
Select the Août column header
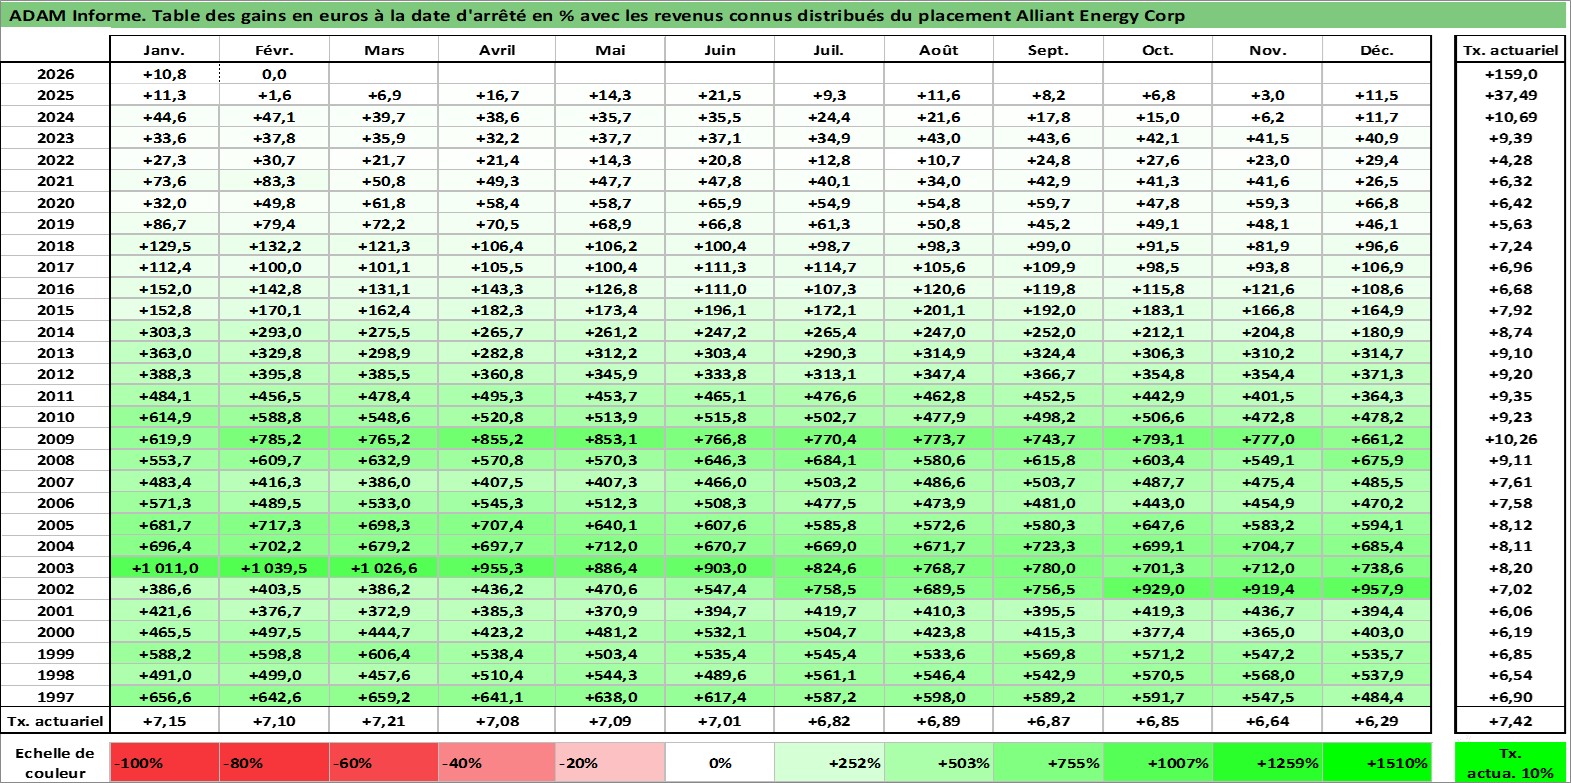pyautogui.click(x=939, y=50)
